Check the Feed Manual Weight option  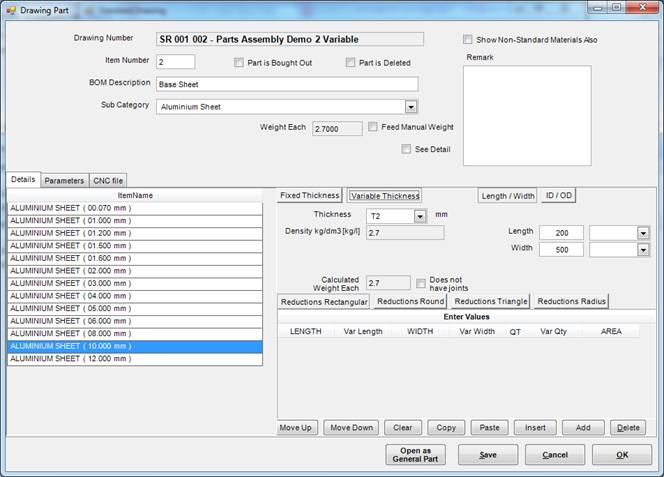pyautogui.click(x=373, y=127)
